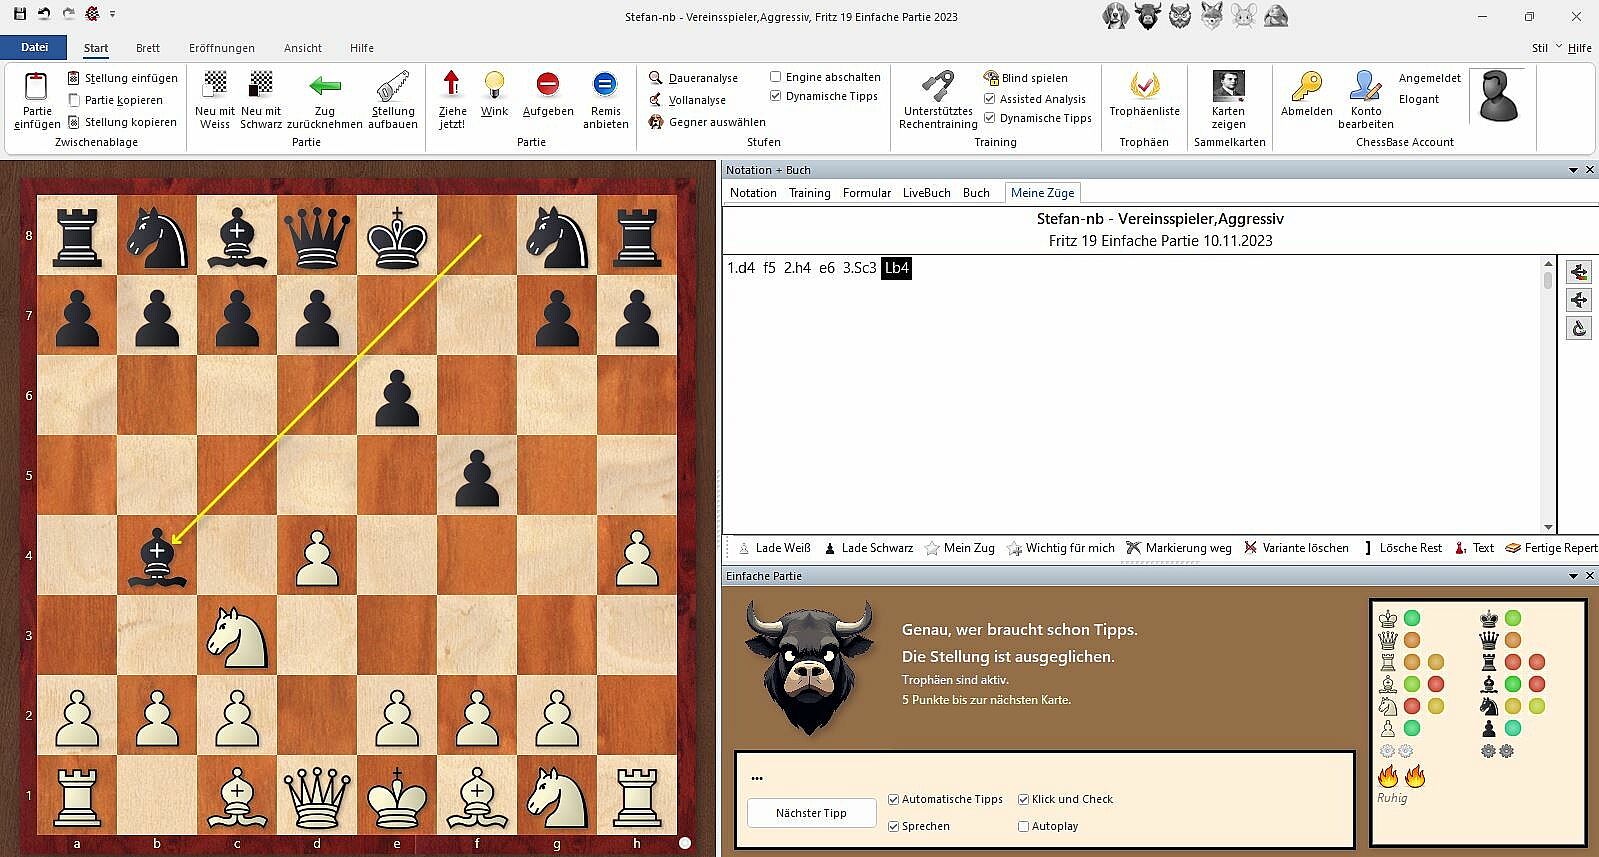Click the Ziehe jetzt! icon
The width and height of the screenshot is (1599, 857).
(452, 84)
